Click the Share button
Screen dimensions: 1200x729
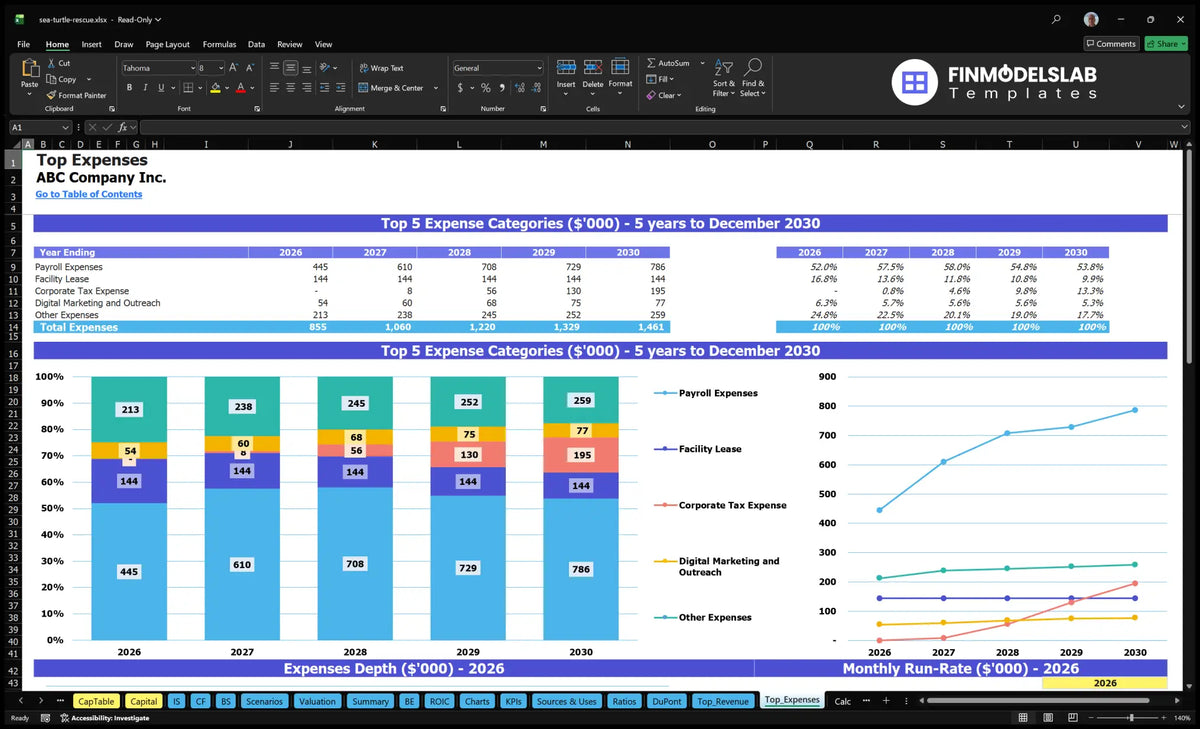1166,44
